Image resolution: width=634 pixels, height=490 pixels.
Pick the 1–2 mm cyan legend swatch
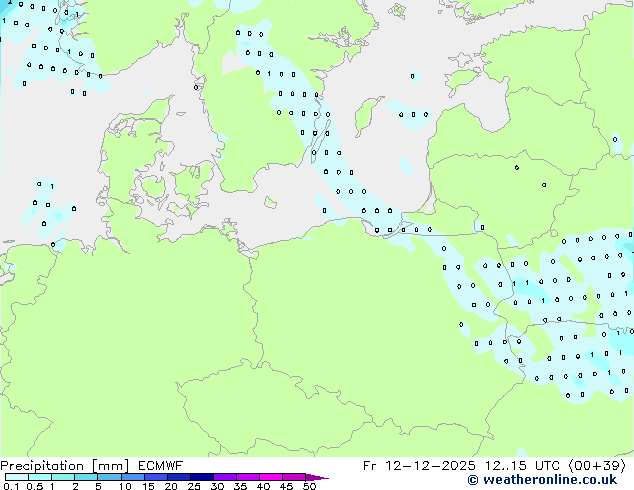click(x=63, y=477)
